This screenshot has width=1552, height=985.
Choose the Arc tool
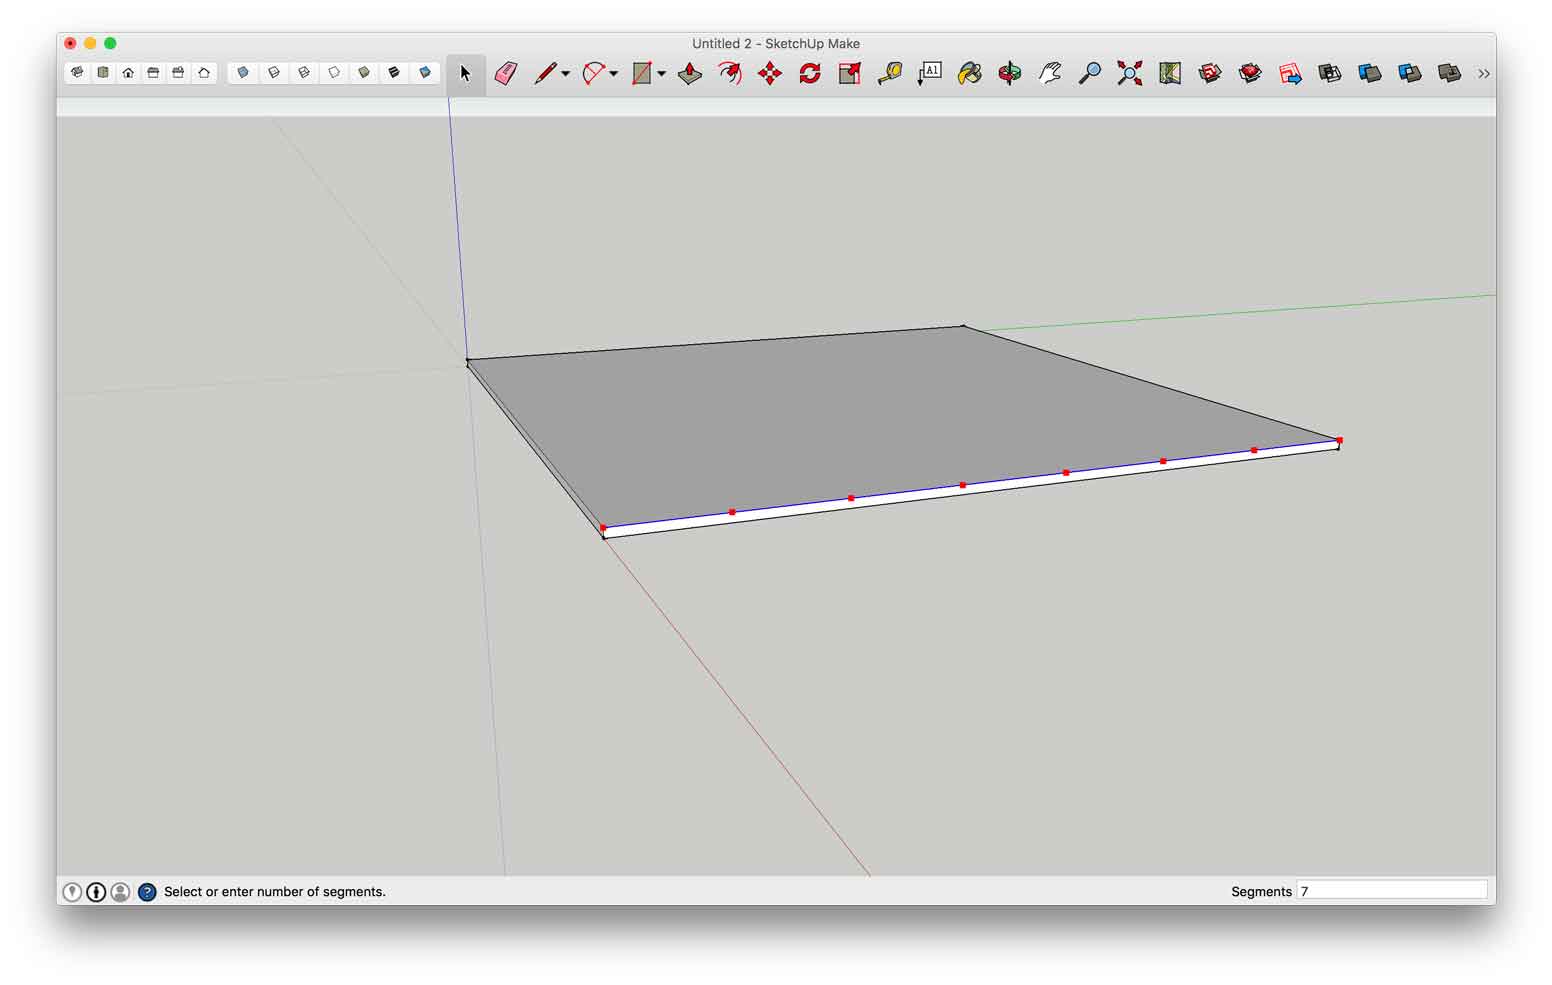pos(594,73)
